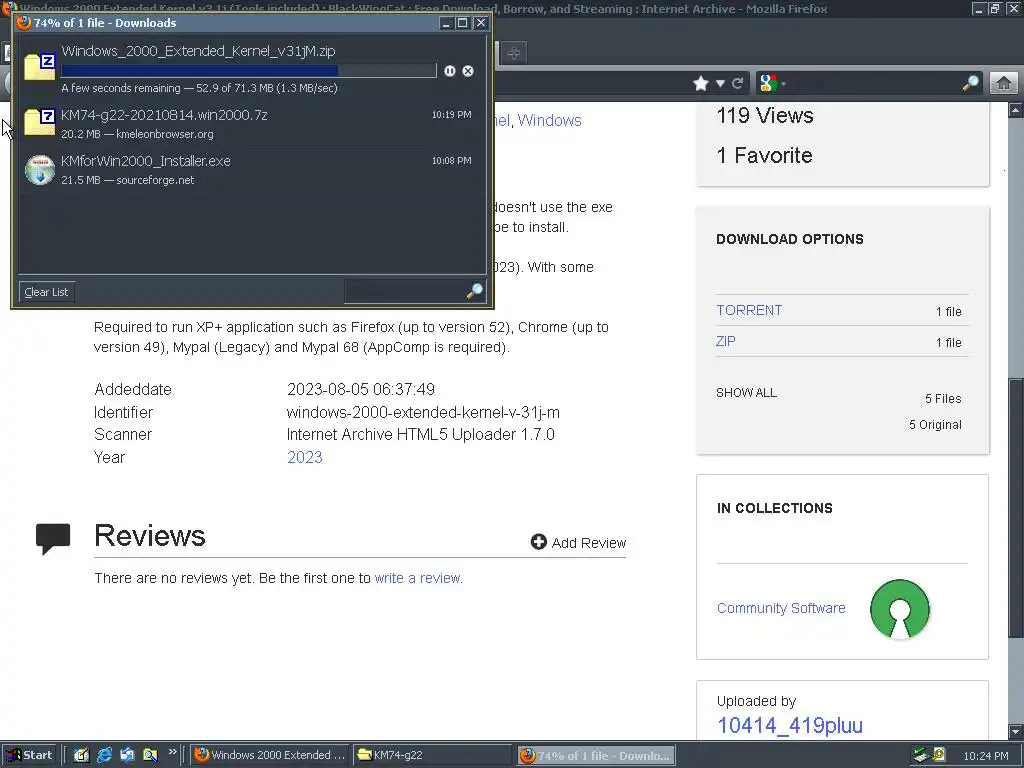The image size is (1024, 768).
Task: Go to the Firefox home page
Action: 1004,83
